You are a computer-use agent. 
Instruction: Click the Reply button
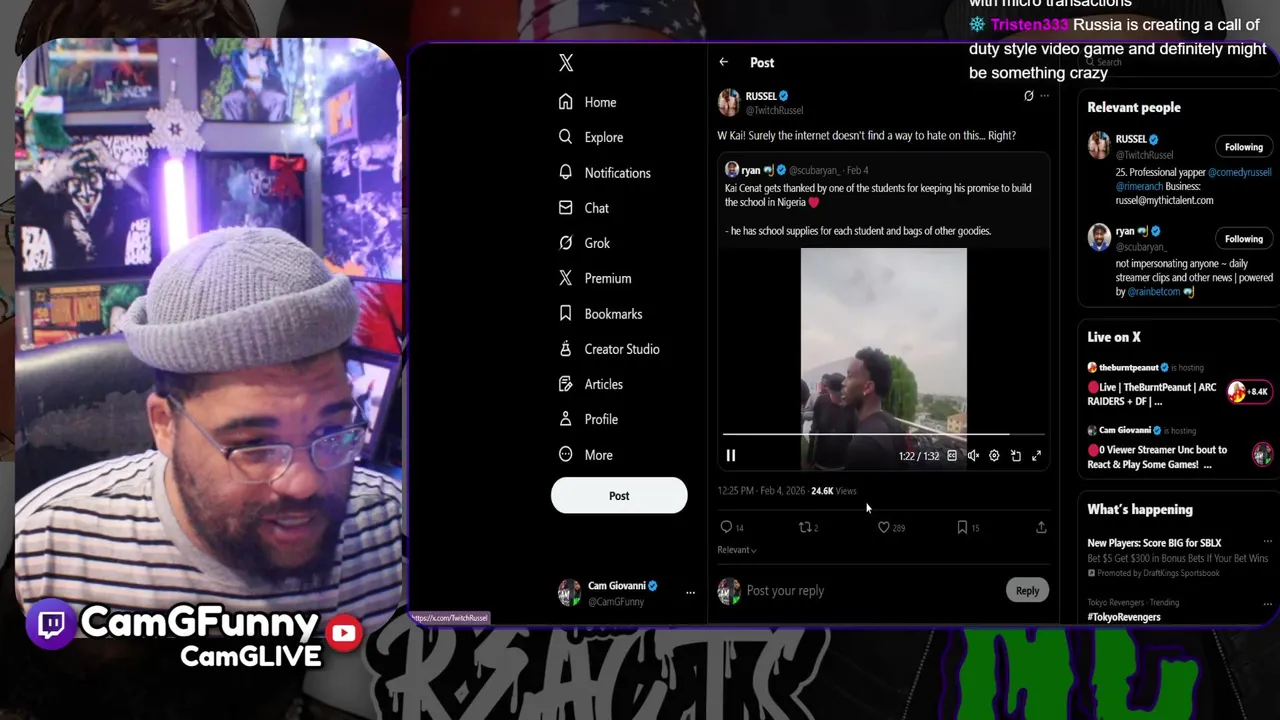[1027, 591]
